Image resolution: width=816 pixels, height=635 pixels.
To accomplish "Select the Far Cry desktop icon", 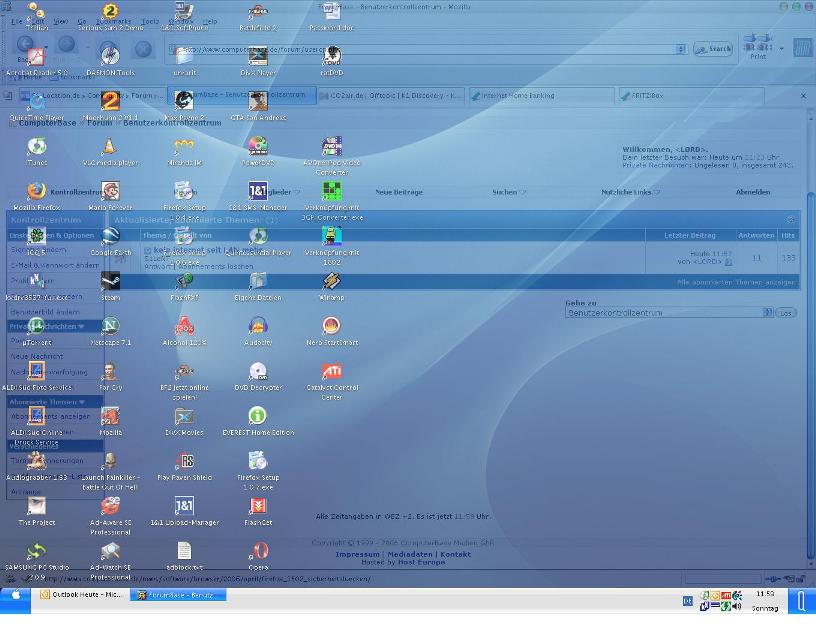I will [110, 376].
